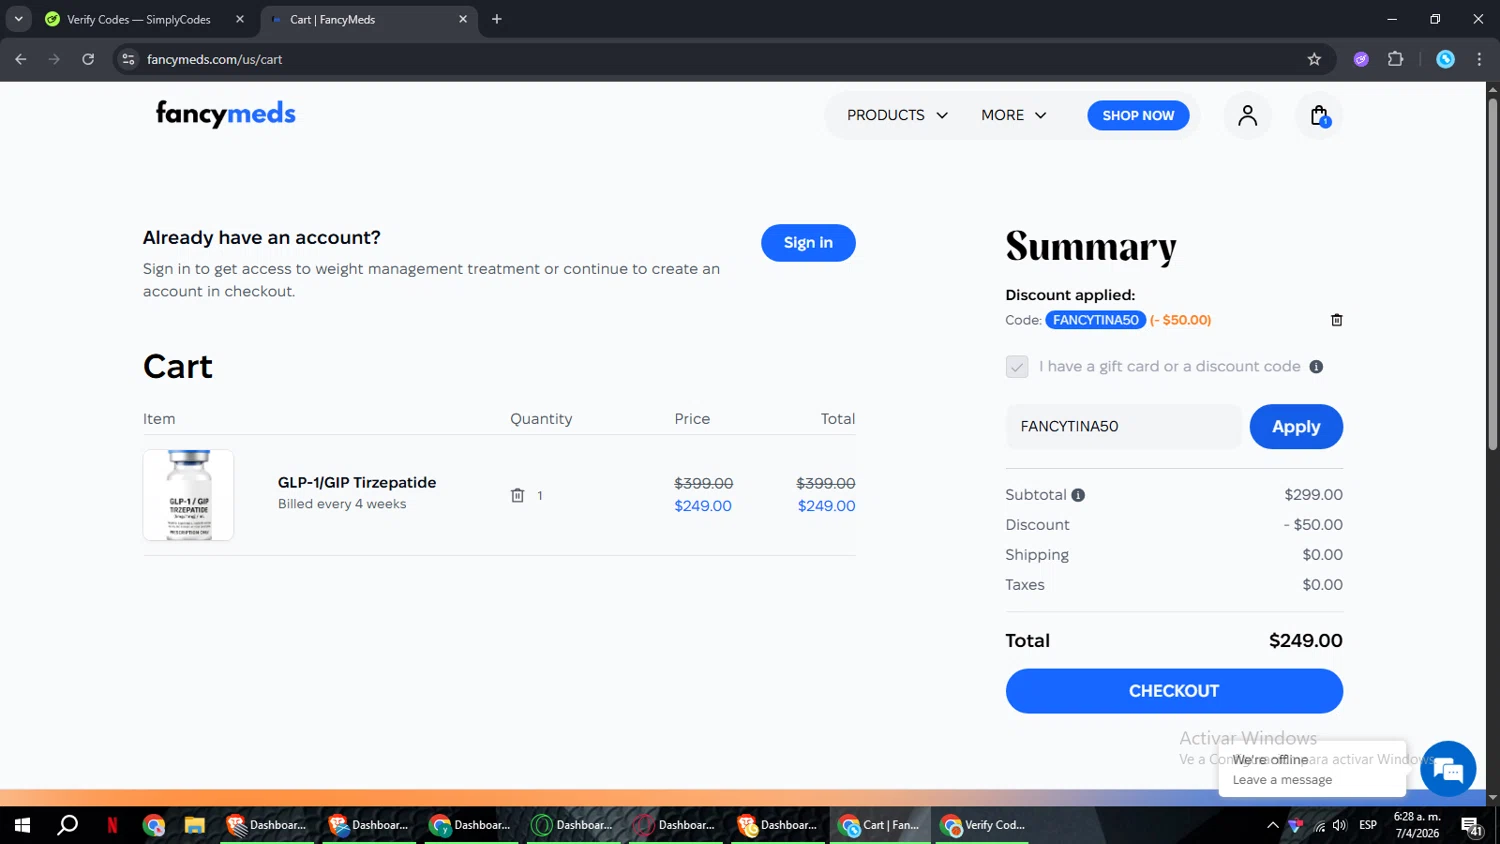Viewport: 1500px width, 844px height.
Task: Apply the discount code
Action: tap(1296, 427)
